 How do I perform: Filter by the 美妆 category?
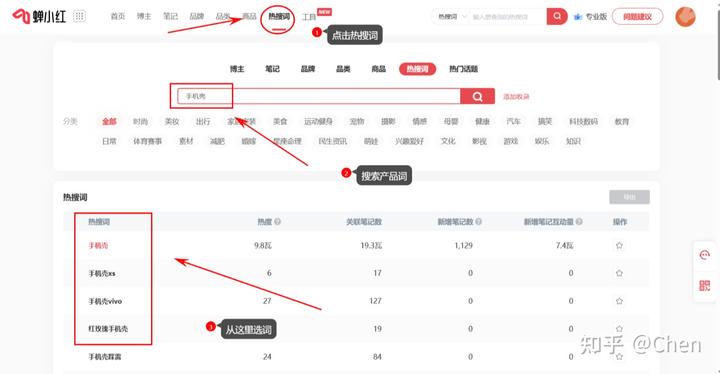[x=172, y=122]
